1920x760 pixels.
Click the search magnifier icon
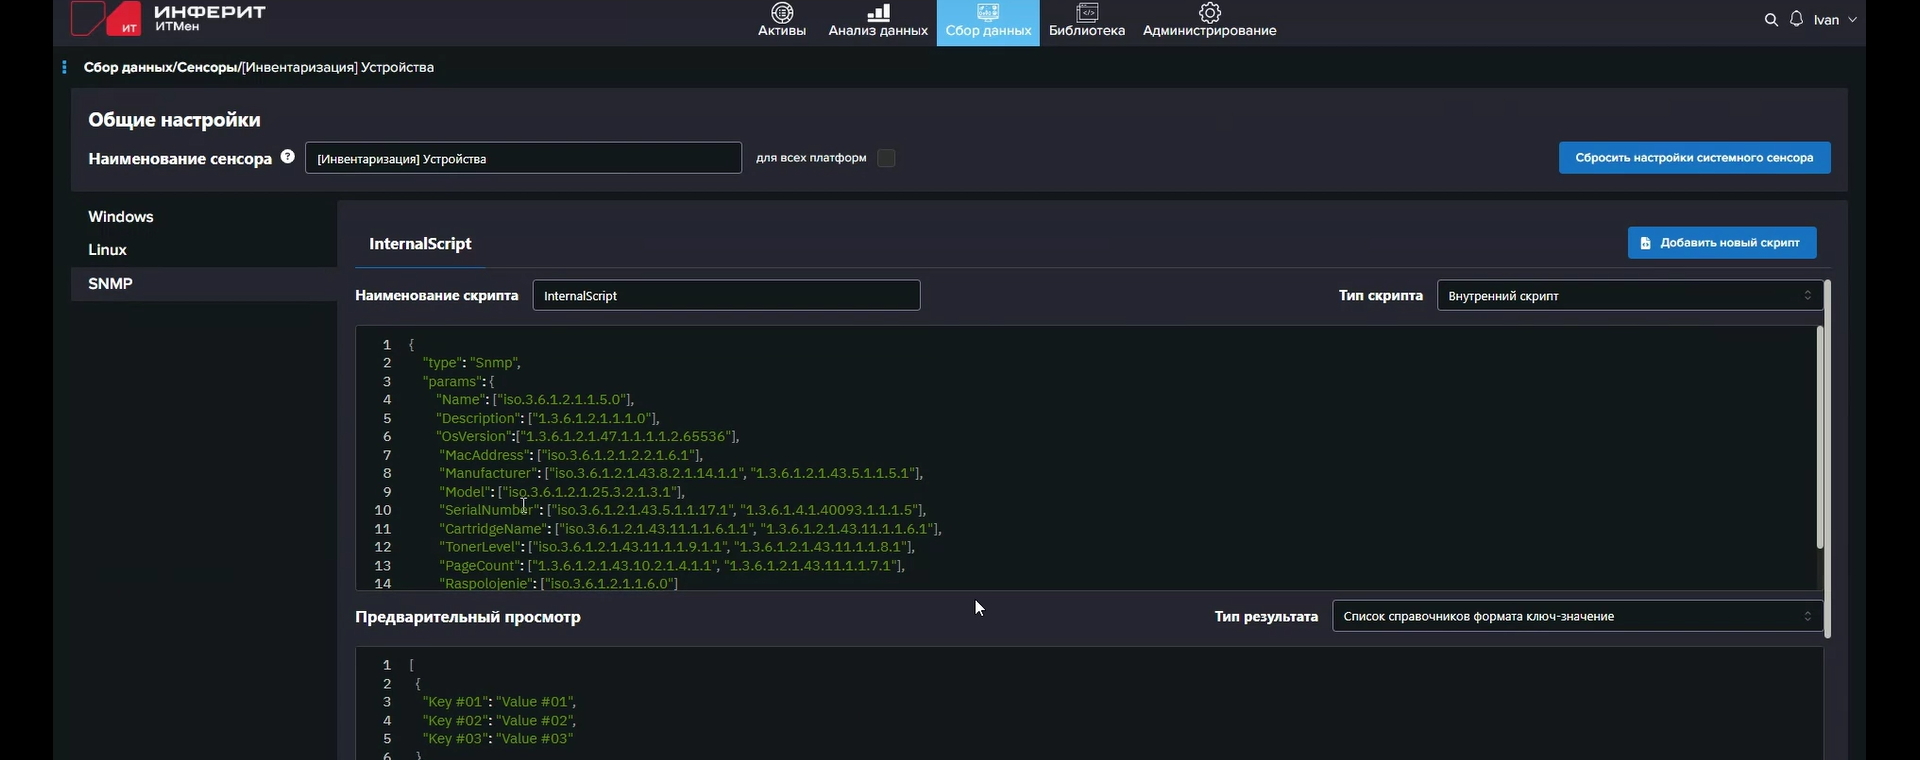point(1771,20)
